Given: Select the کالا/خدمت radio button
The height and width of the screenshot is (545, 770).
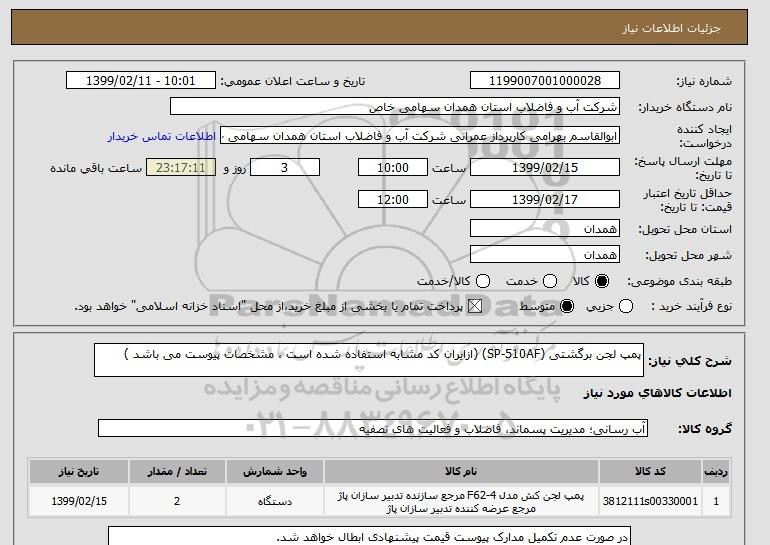Looking at the screenshot, I should click(x=483, y=281).
